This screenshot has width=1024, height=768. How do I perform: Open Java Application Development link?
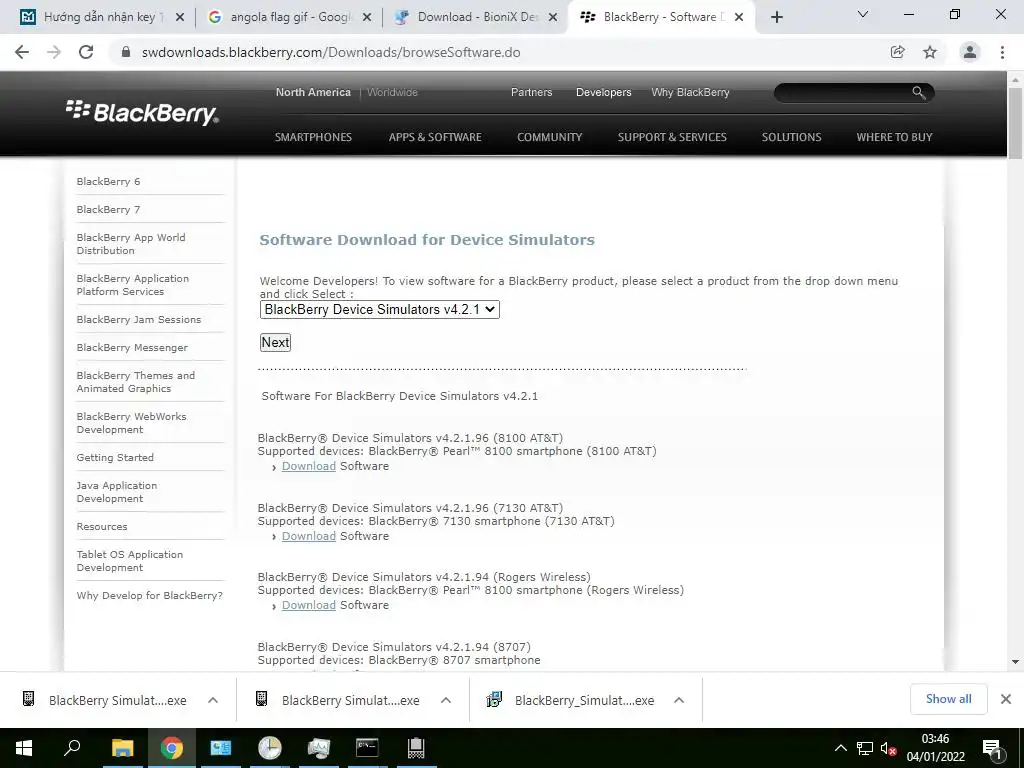pyautogui.click(x=117, y=492)
